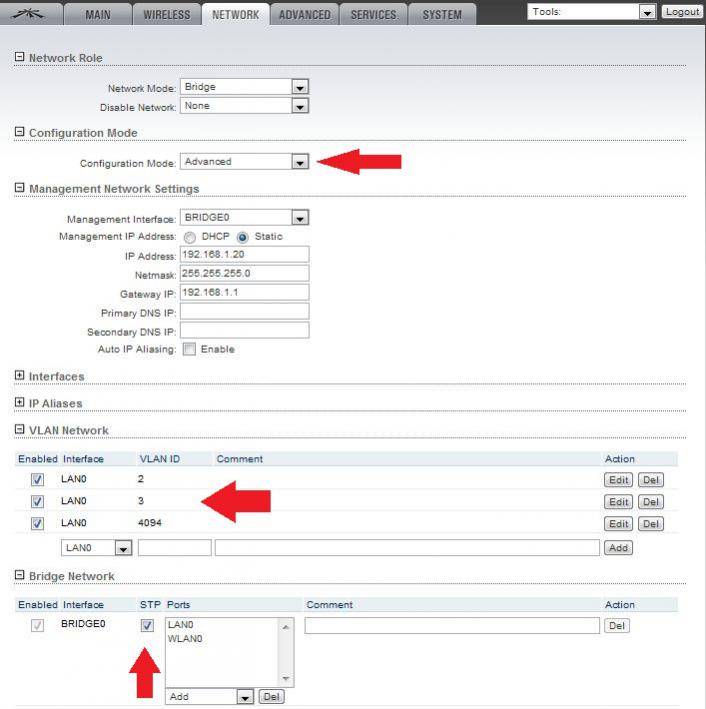Disable VLAN ID 3 enabled checkbox
The width and height of the screenshot is (706, 709).
[38, 502]
